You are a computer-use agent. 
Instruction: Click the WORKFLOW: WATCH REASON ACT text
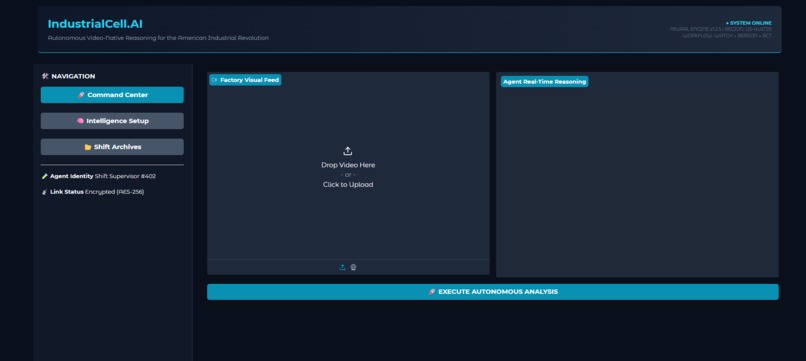[x=727, y=35]
